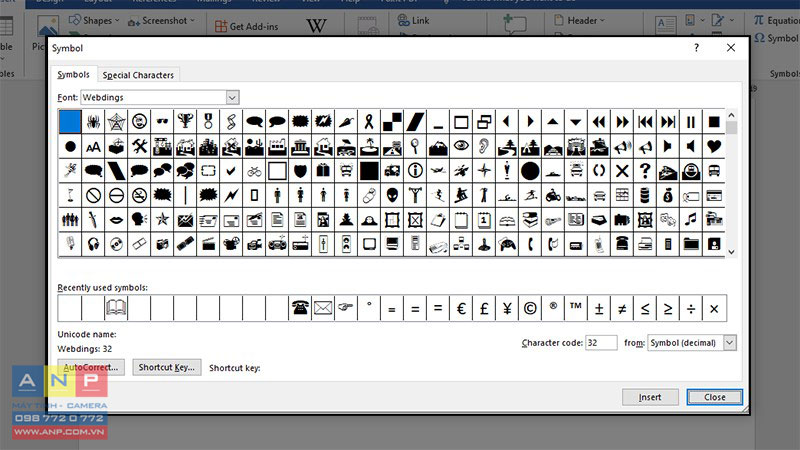Open dialog help question mark
This screenshot has width=800, height=450.
(x=696, y=48)
